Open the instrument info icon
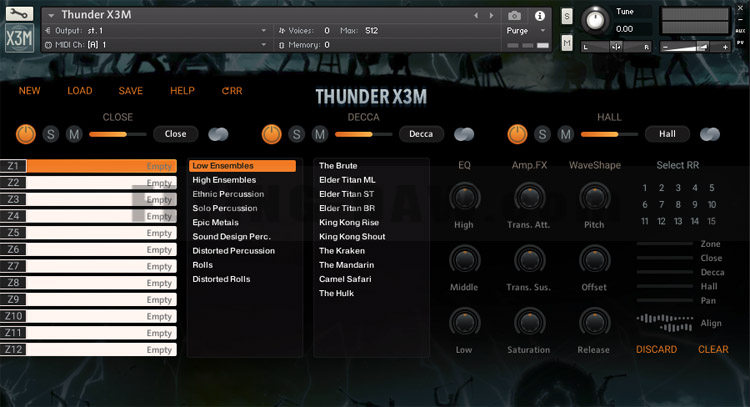The image size is (750, 407). [x=540, y=16]
